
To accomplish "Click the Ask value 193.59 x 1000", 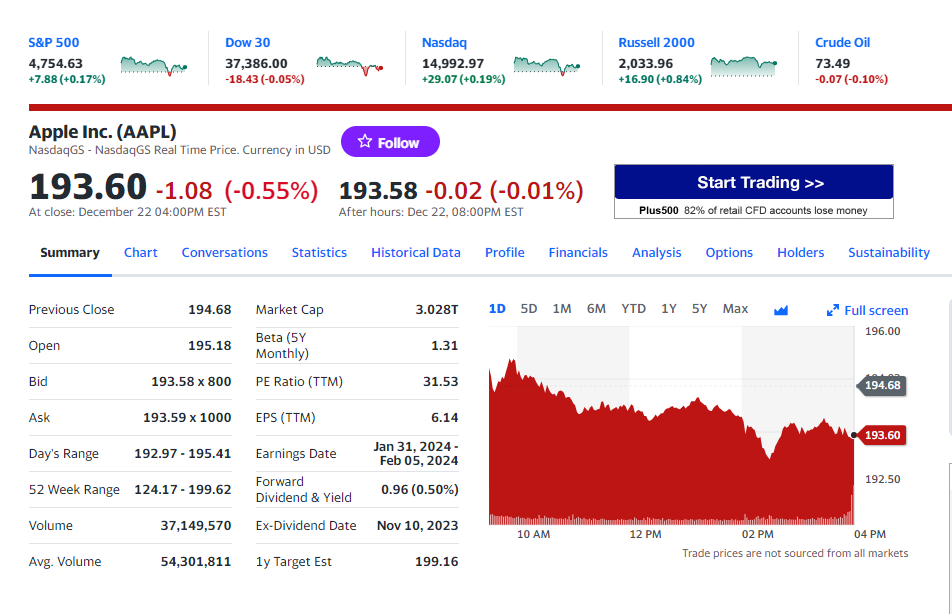I will pos(187,417).
